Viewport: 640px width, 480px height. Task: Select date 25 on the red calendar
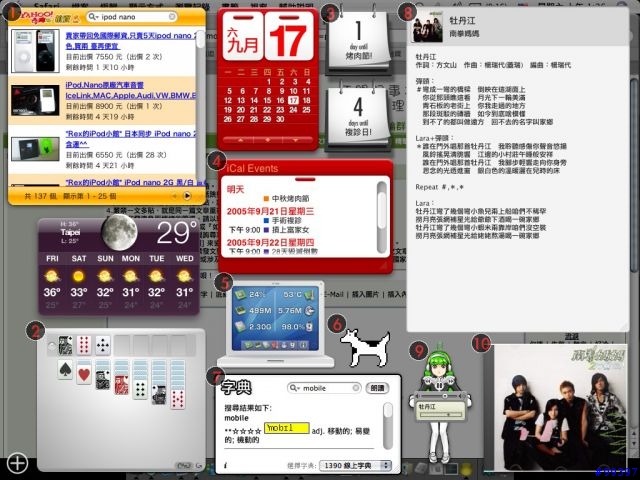[x=307, y=110]
